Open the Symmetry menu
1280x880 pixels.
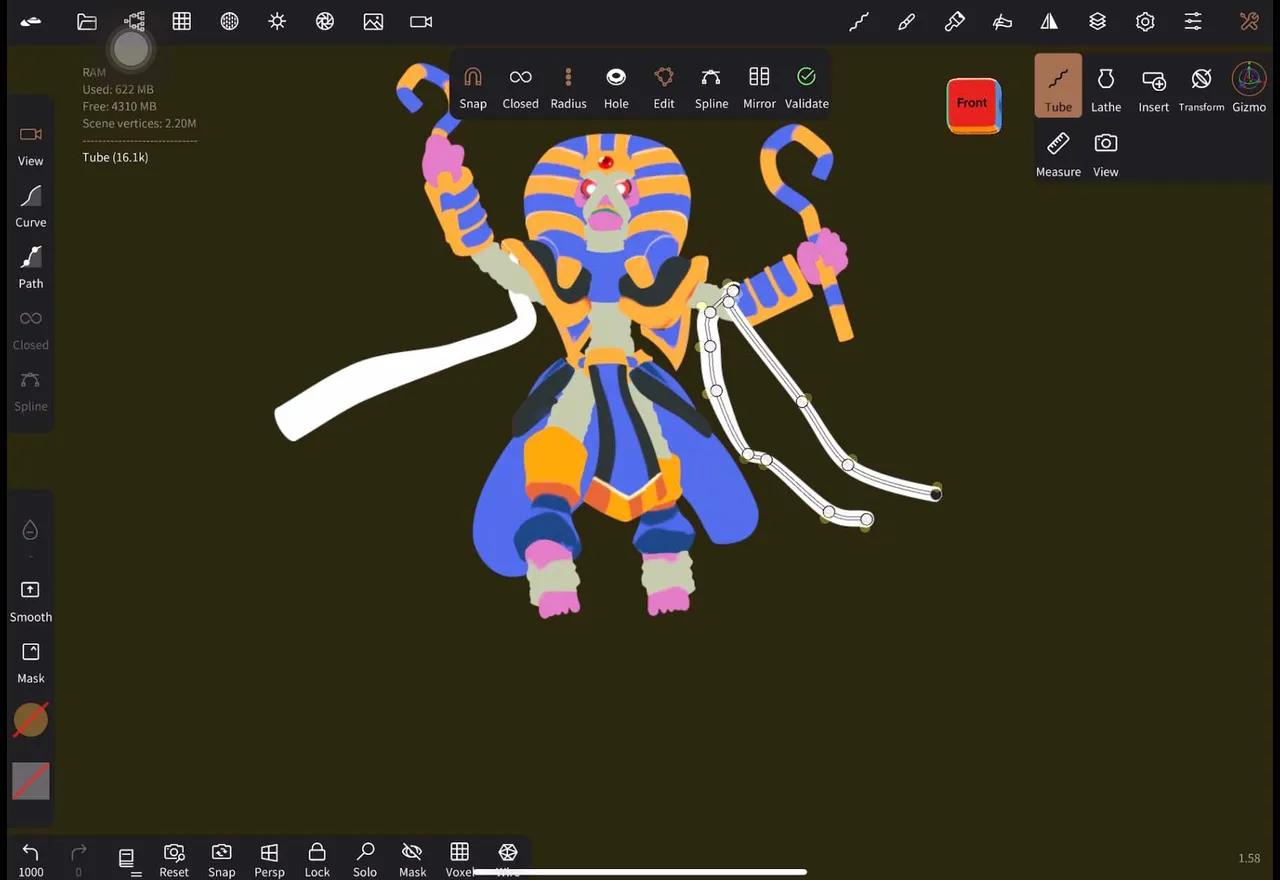1049,22
